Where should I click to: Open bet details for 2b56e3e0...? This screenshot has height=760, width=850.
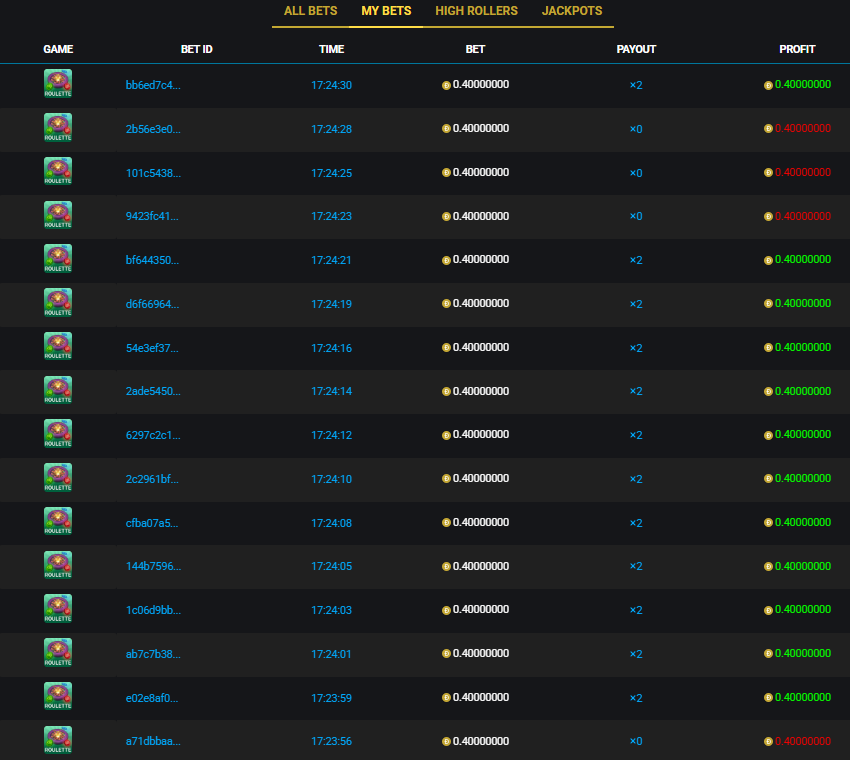(x=153, y=129)
